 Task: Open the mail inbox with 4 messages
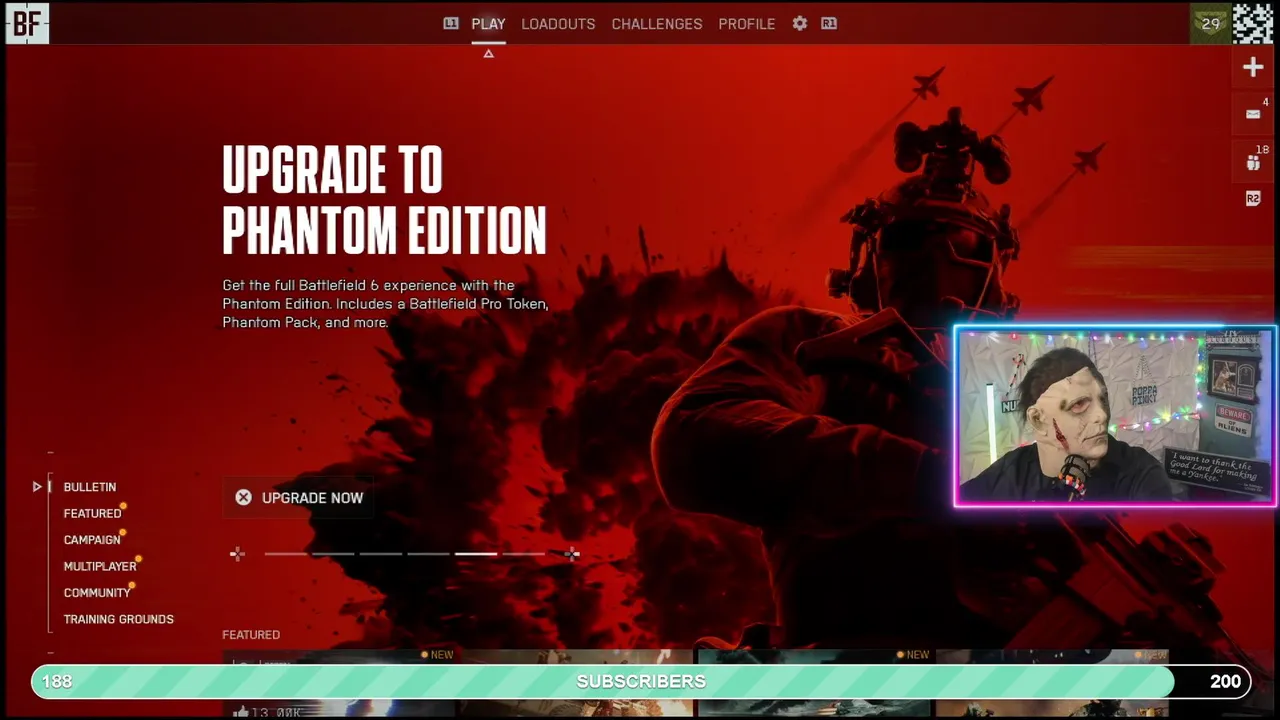click(x=1253, y=114)
